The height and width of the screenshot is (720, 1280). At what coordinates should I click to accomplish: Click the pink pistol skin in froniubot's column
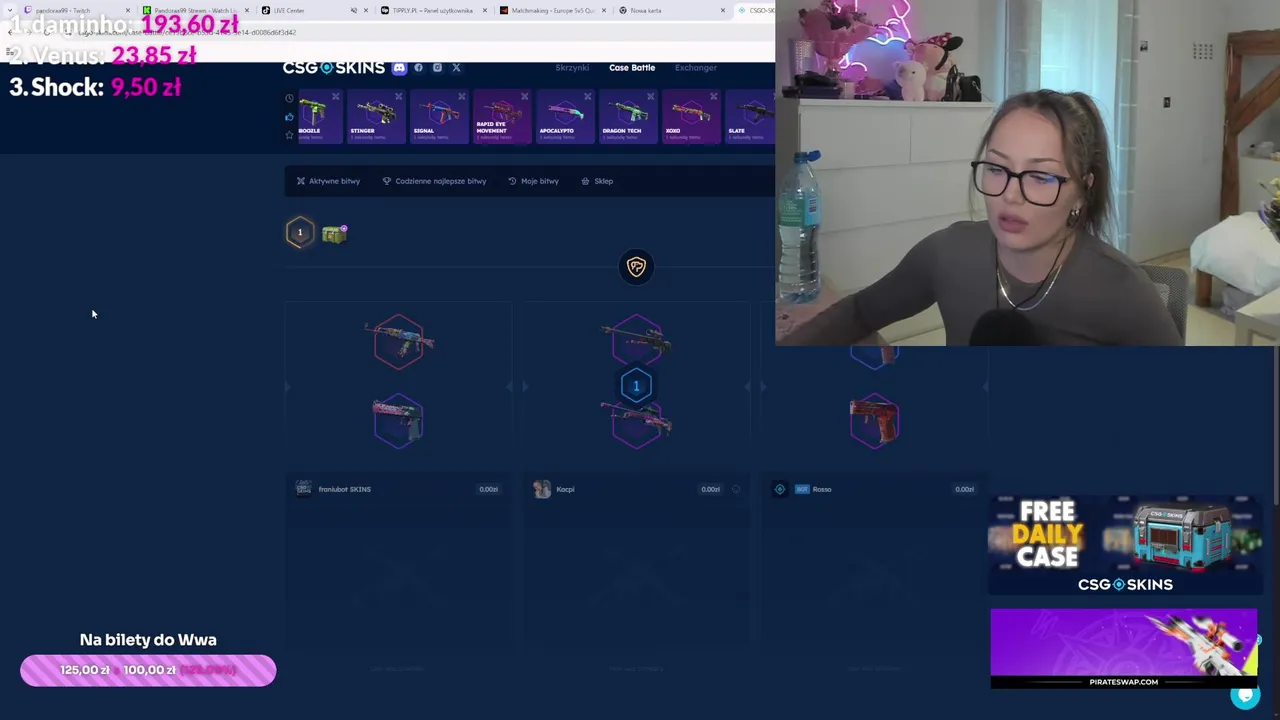click(x=398, y=421)
